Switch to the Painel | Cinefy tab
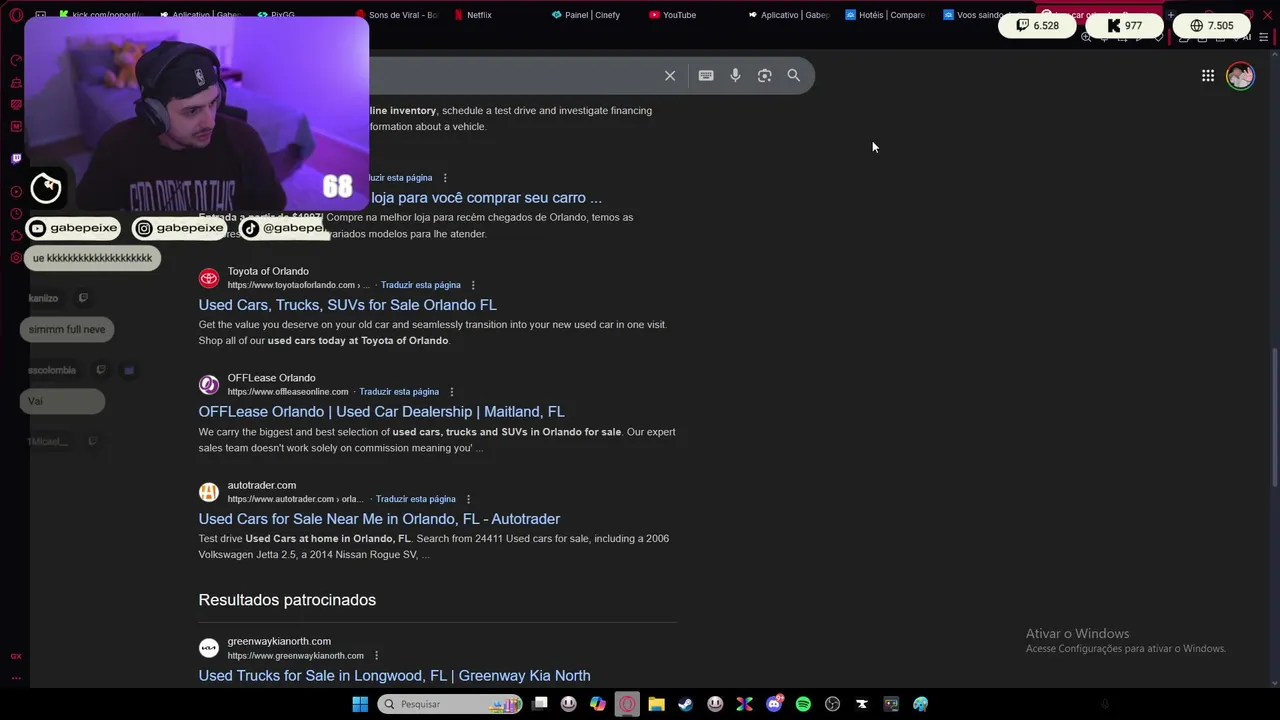This screenshot has width=1280, height=720. point(586,15)
